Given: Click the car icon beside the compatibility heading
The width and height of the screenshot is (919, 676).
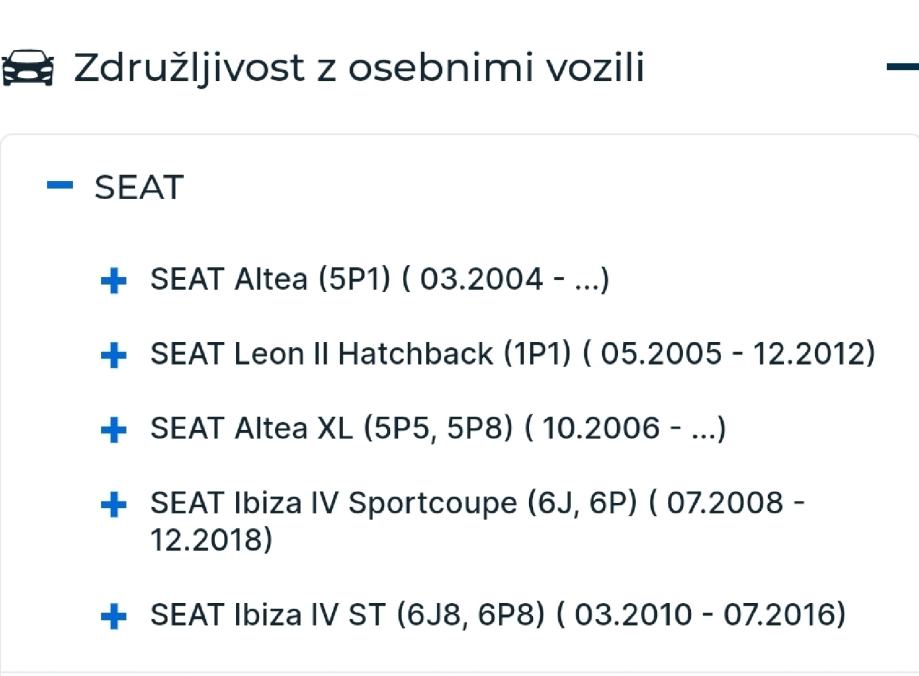Looking at the screenshot, I should (28, 68).
